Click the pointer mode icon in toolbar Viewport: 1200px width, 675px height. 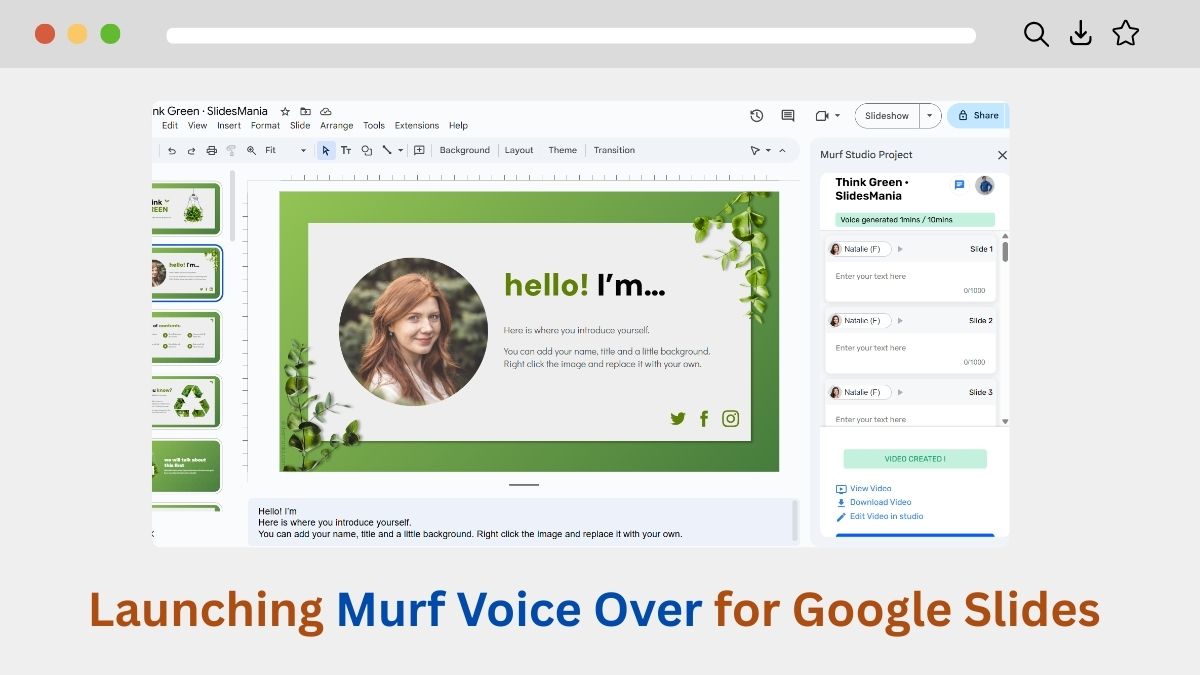click(x=756, y=151)
